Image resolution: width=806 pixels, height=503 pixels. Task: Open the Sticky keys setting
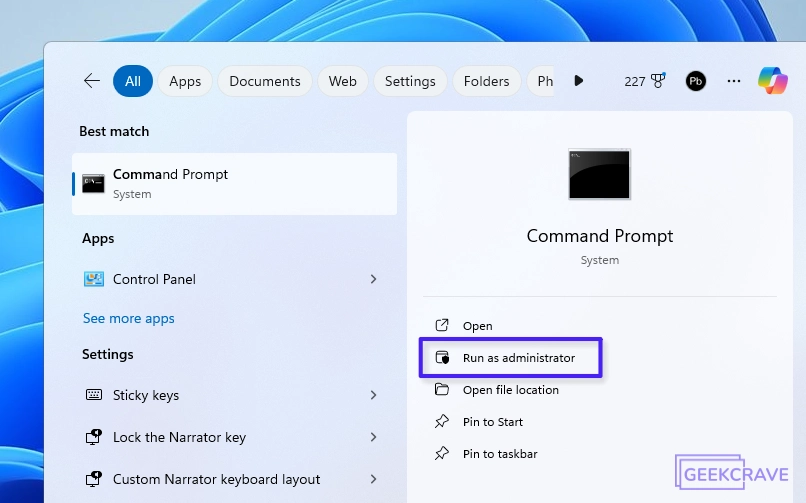[234, 395]
